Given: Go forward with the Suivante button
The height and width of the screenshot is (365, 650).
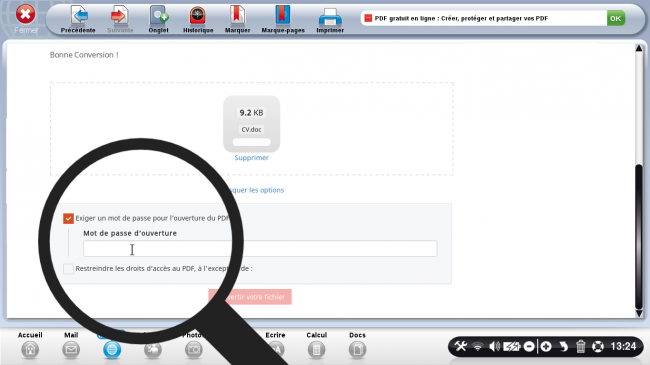Looking at the screenshot, I should (x=120, y=19).
